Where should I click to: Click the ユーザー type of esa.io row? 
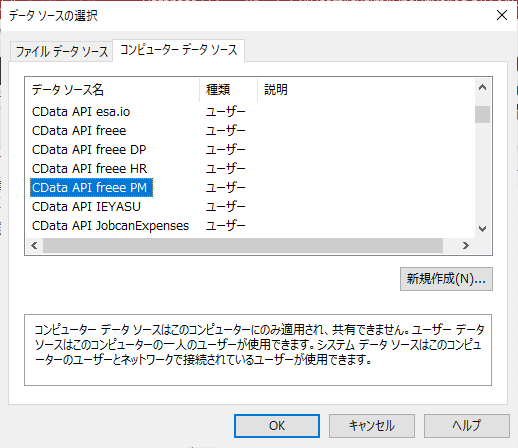pyautogui.click(x=225, y=112)
